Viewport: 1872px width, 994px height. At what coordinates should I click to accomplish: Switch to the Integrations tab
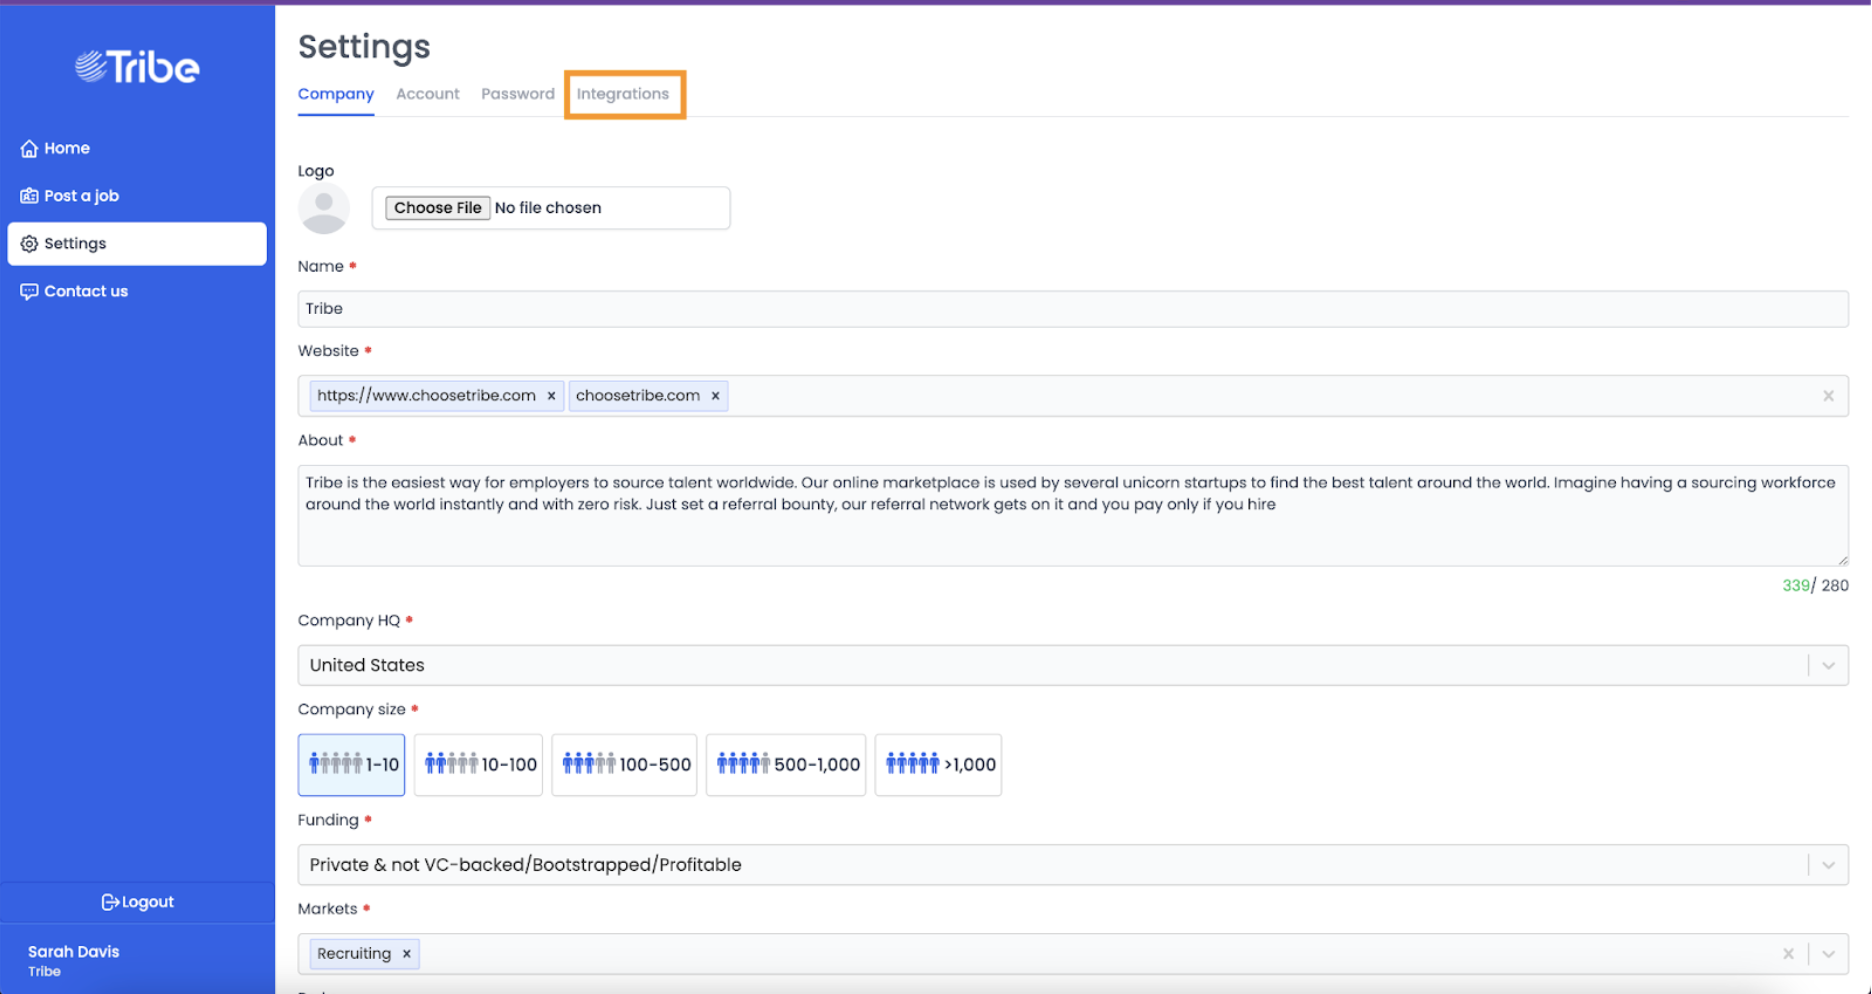pos(623,94)
